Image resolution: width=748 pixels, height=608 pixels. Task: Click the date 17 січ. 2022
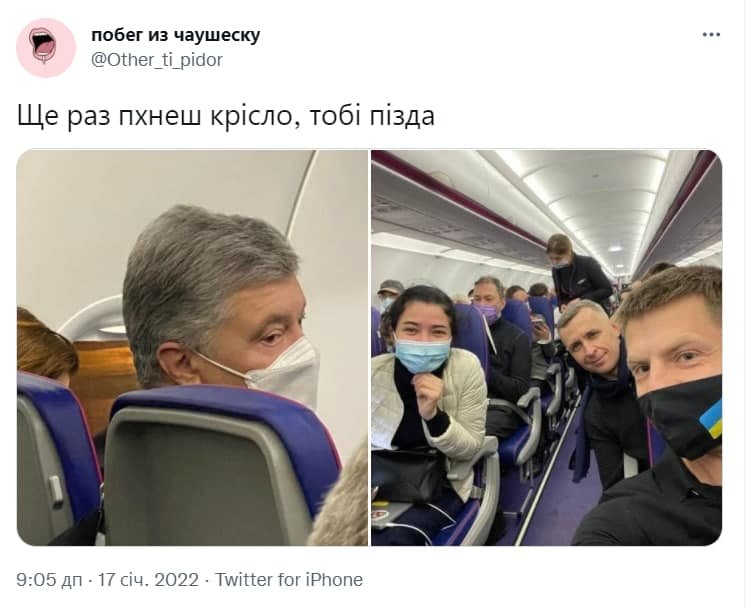[148, 580]
